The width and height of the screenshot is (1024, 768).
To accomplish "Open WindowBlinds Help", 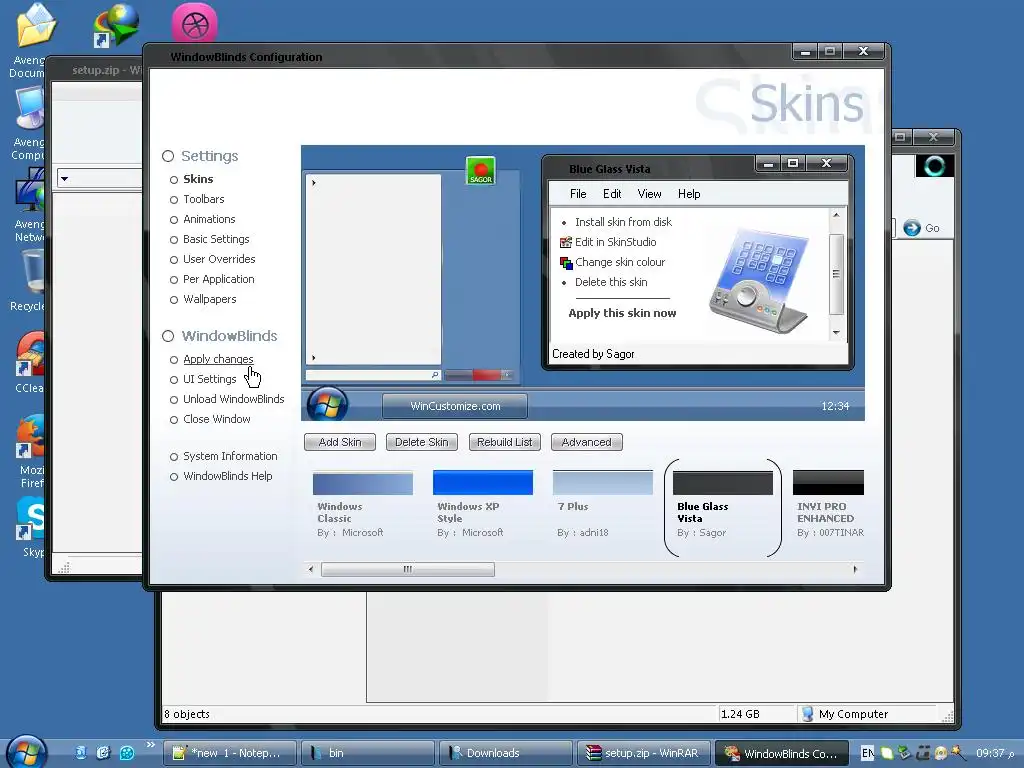I will [x=227, y=476].
